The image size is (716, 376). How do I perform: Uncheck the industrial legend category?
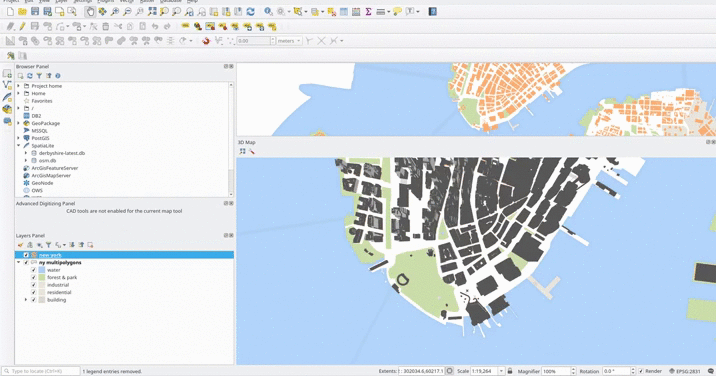click(33, 285)
